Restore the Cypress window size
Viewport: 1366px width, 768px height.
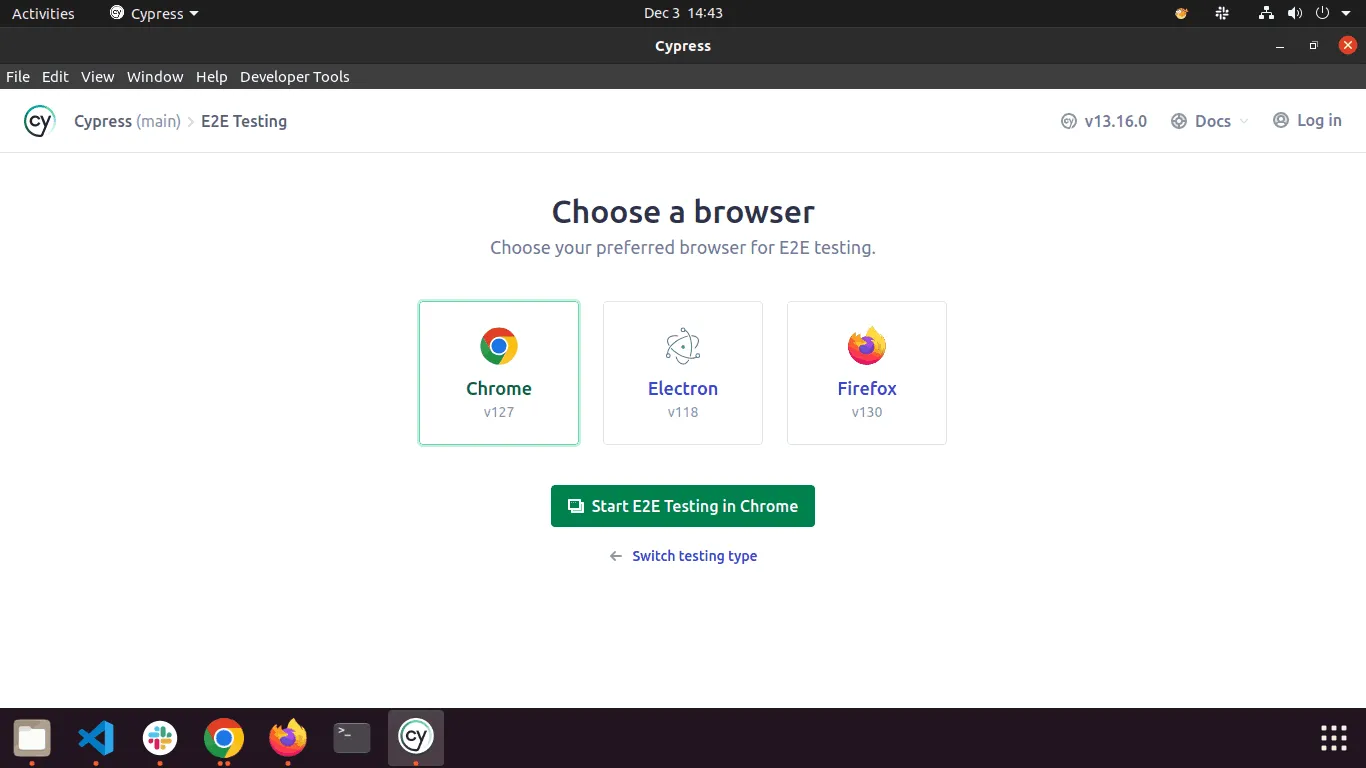pos(1314,46)
